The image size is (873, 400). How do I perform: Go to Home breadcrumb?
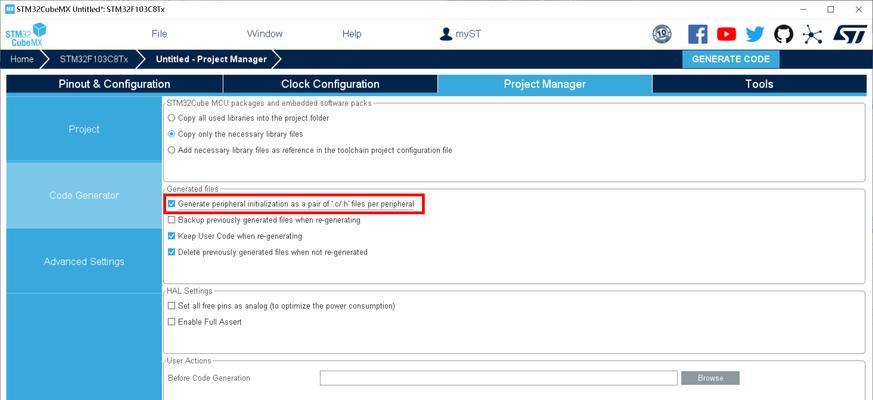(x=22, y=59)
